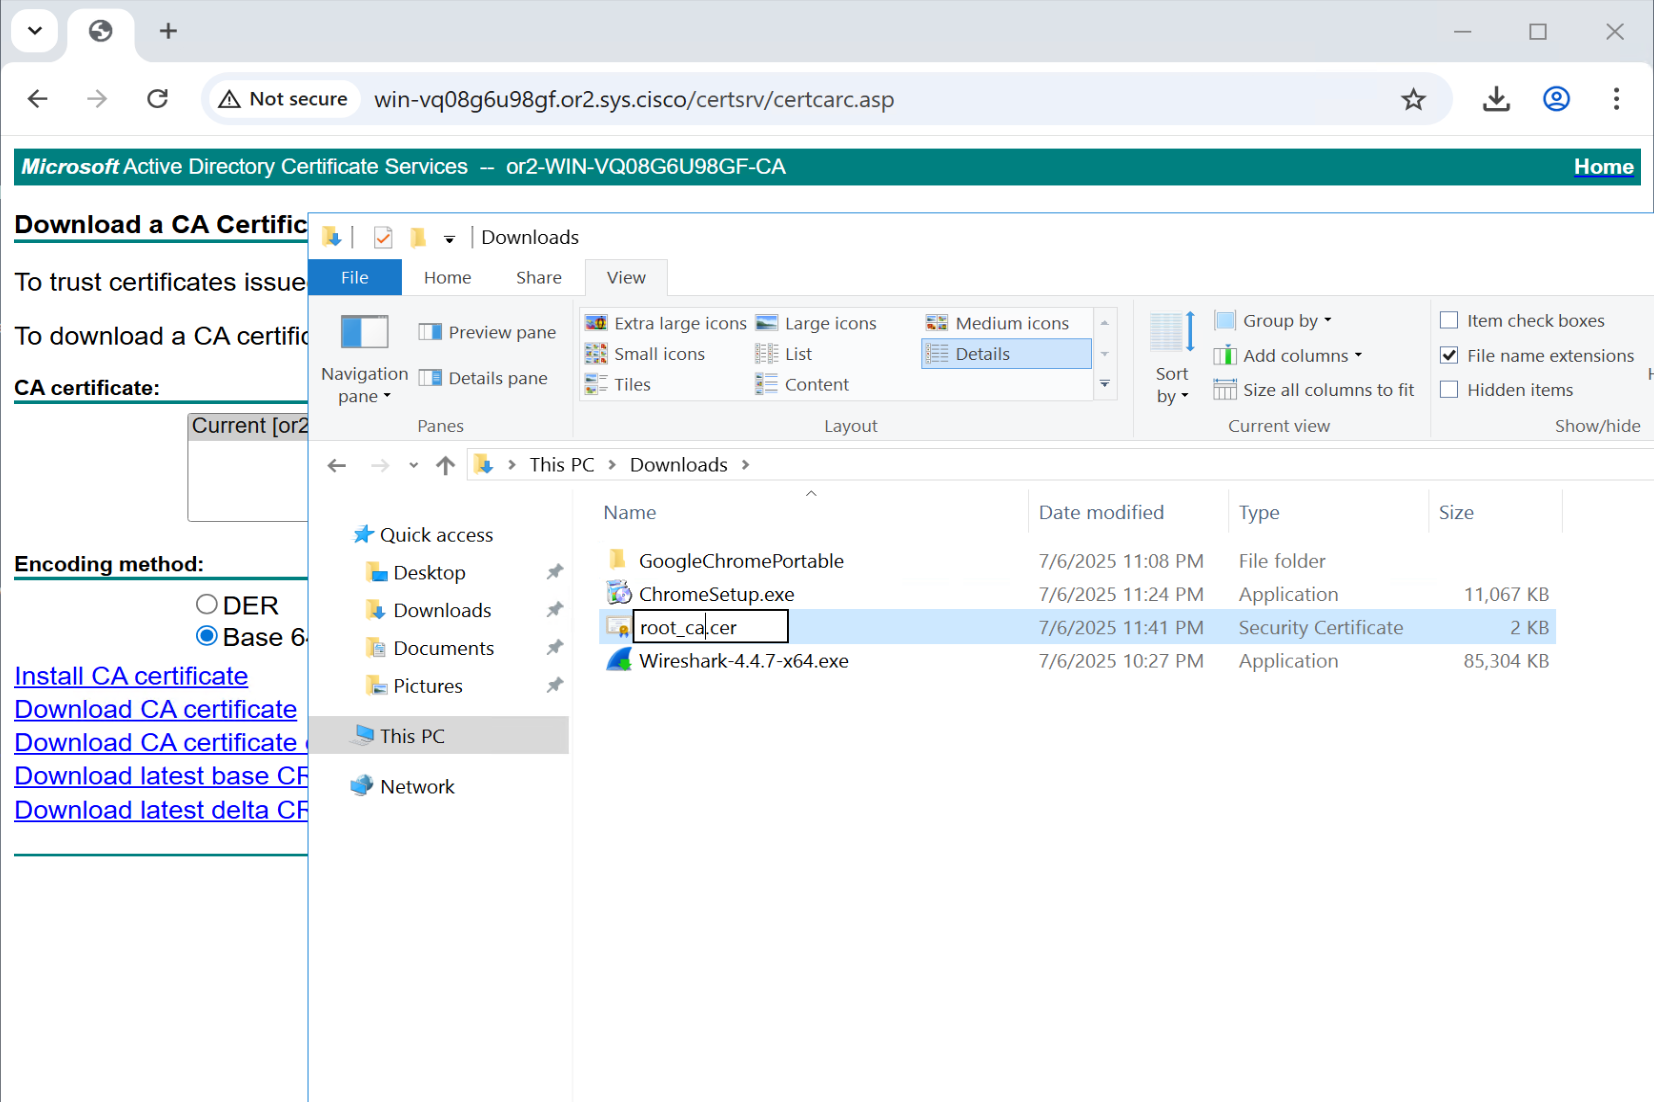Go up one folder level arrow
This screenshot has height=1102, width=1654.
[x=446, y=465]
